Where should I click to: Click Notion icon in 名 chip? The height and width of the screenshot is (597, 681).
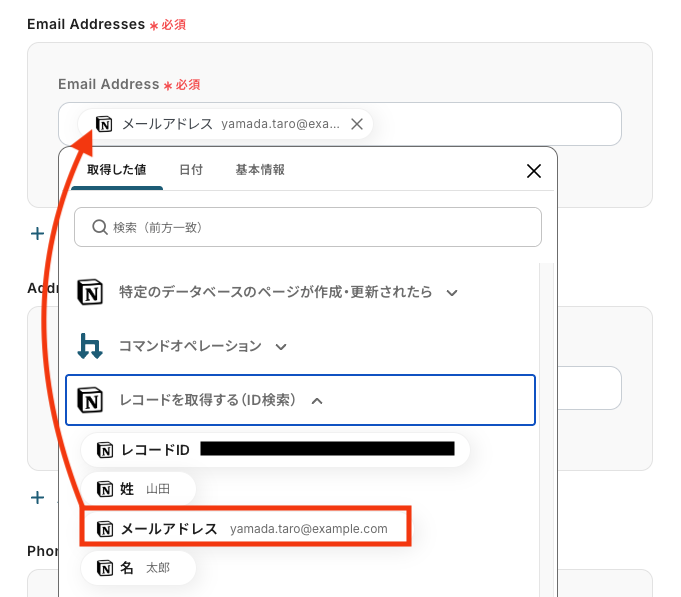pyautogui.click(x=105, y=568)
